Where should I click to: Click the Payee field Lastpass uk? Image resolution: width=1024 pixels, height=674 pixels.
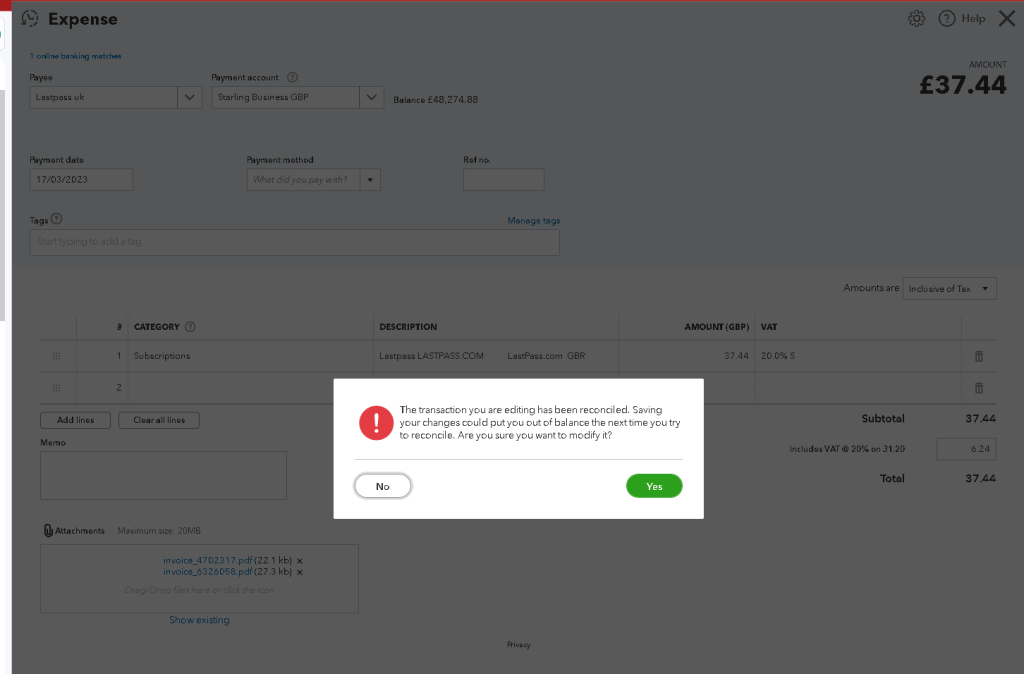click(103, 97)
